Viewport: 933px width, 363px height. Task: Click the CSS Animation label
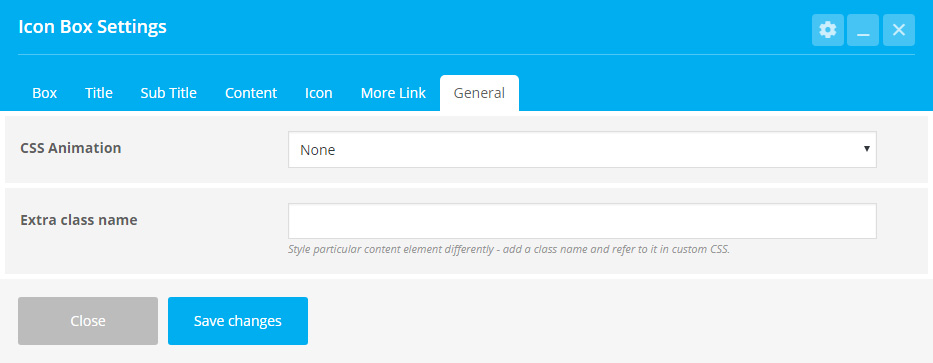point(71,148)
